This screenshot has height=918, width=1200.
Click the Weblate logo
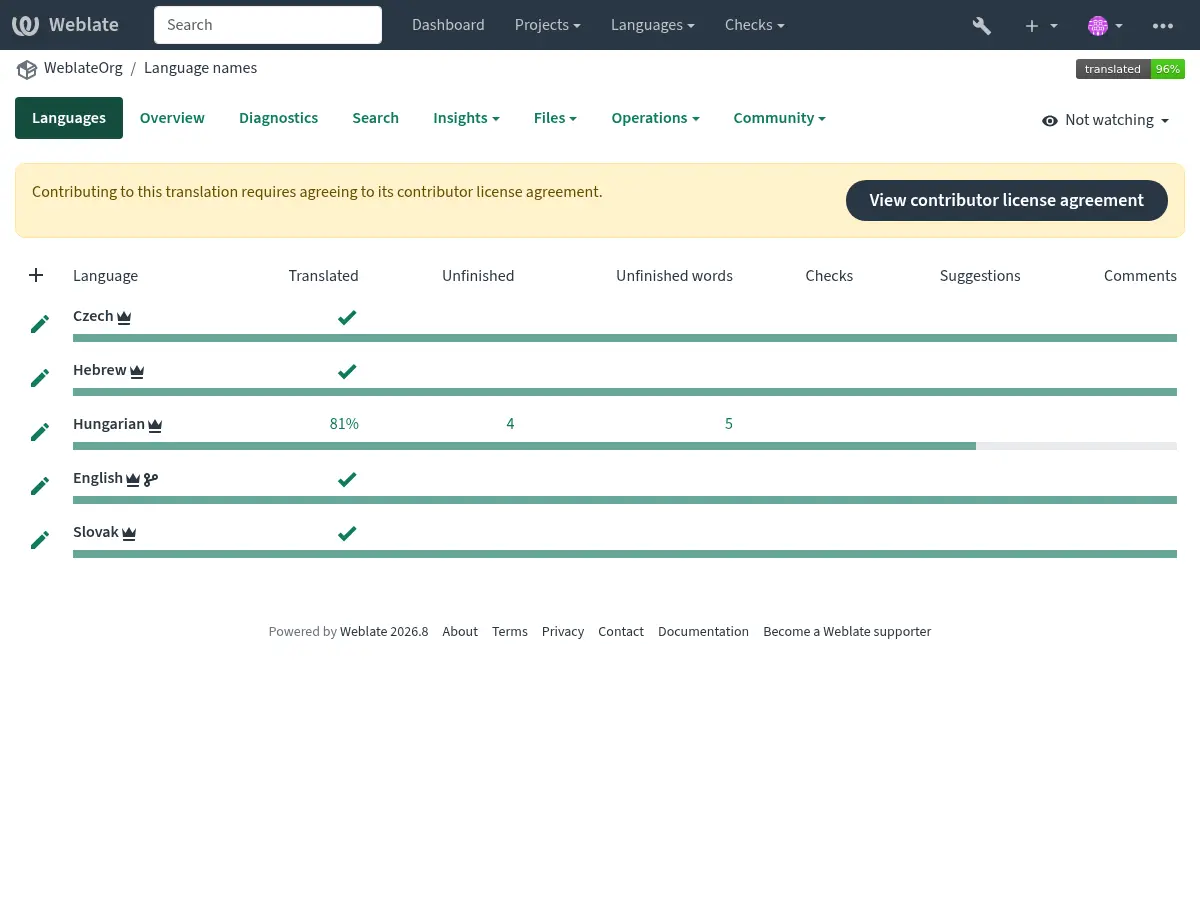(65, 25)
